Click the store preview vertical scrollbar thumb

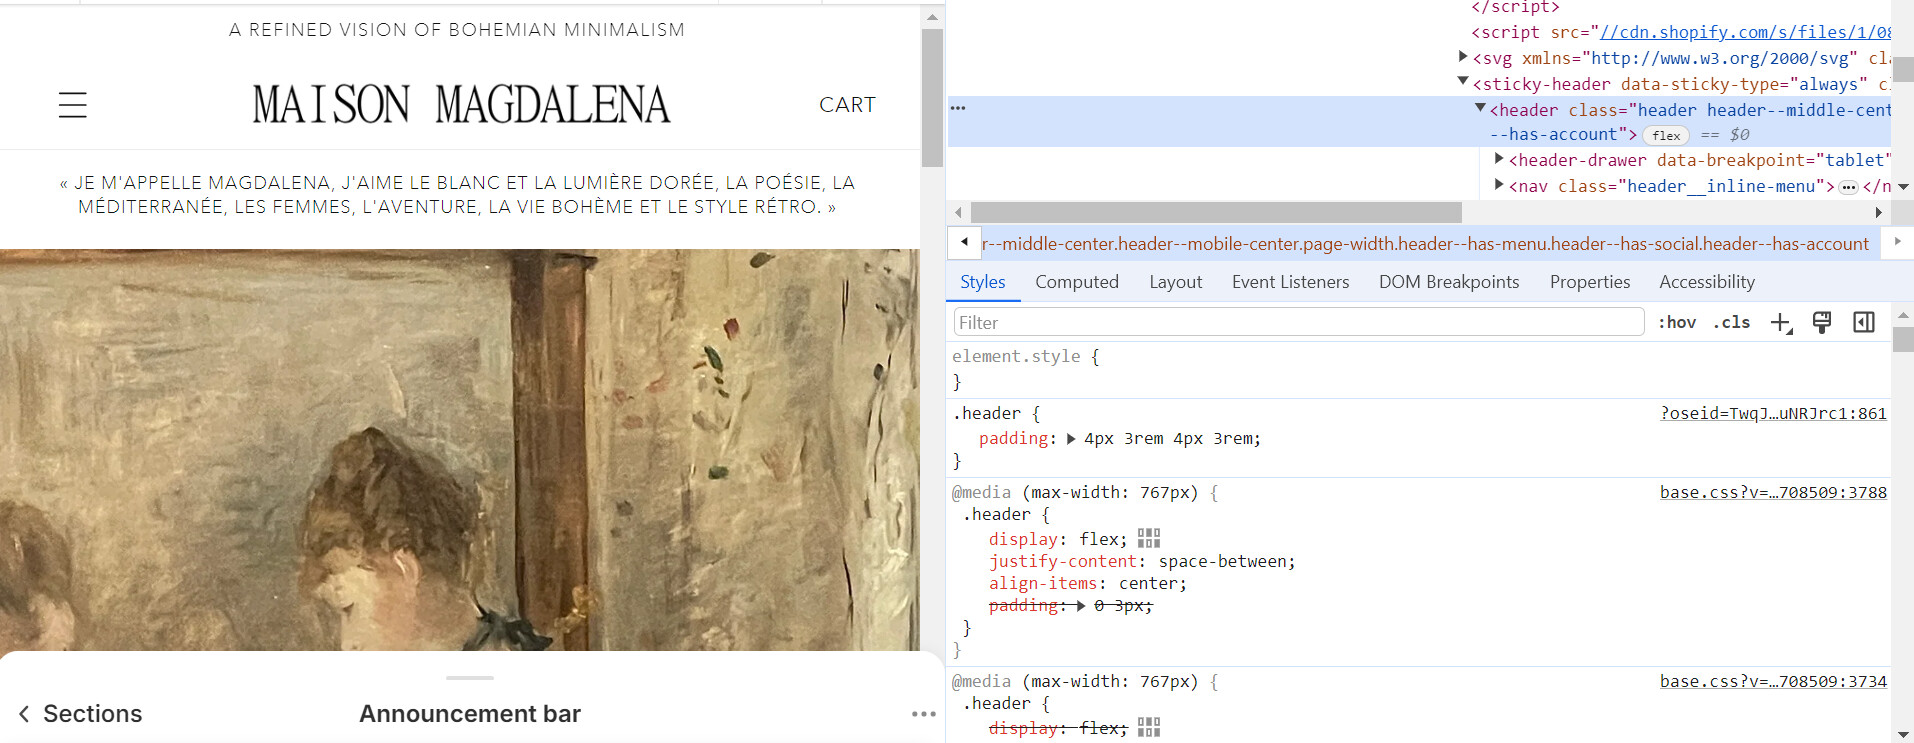click(x=932, y=98)
